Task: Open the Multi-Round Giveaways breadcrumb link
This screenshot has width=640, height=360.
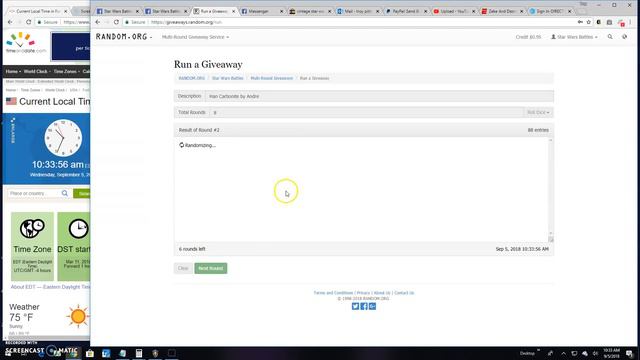Action: tap(271, 78)
